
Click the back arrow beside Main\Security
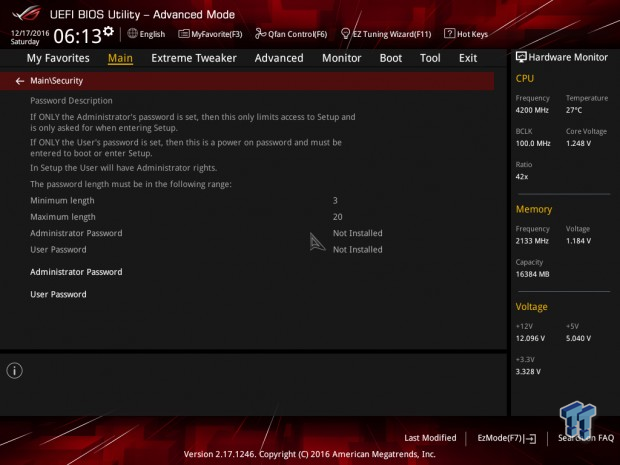tap(20, 81)
